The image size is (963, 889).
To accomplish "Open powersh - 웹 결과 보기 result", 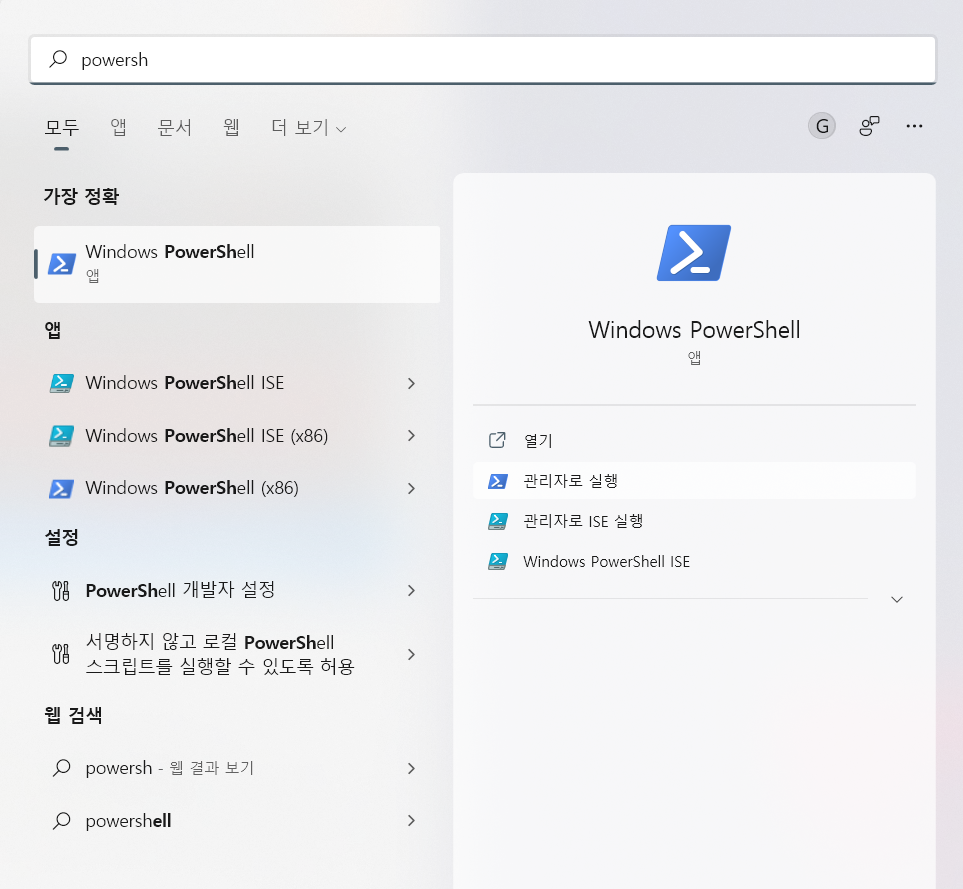I will [237, 768].
